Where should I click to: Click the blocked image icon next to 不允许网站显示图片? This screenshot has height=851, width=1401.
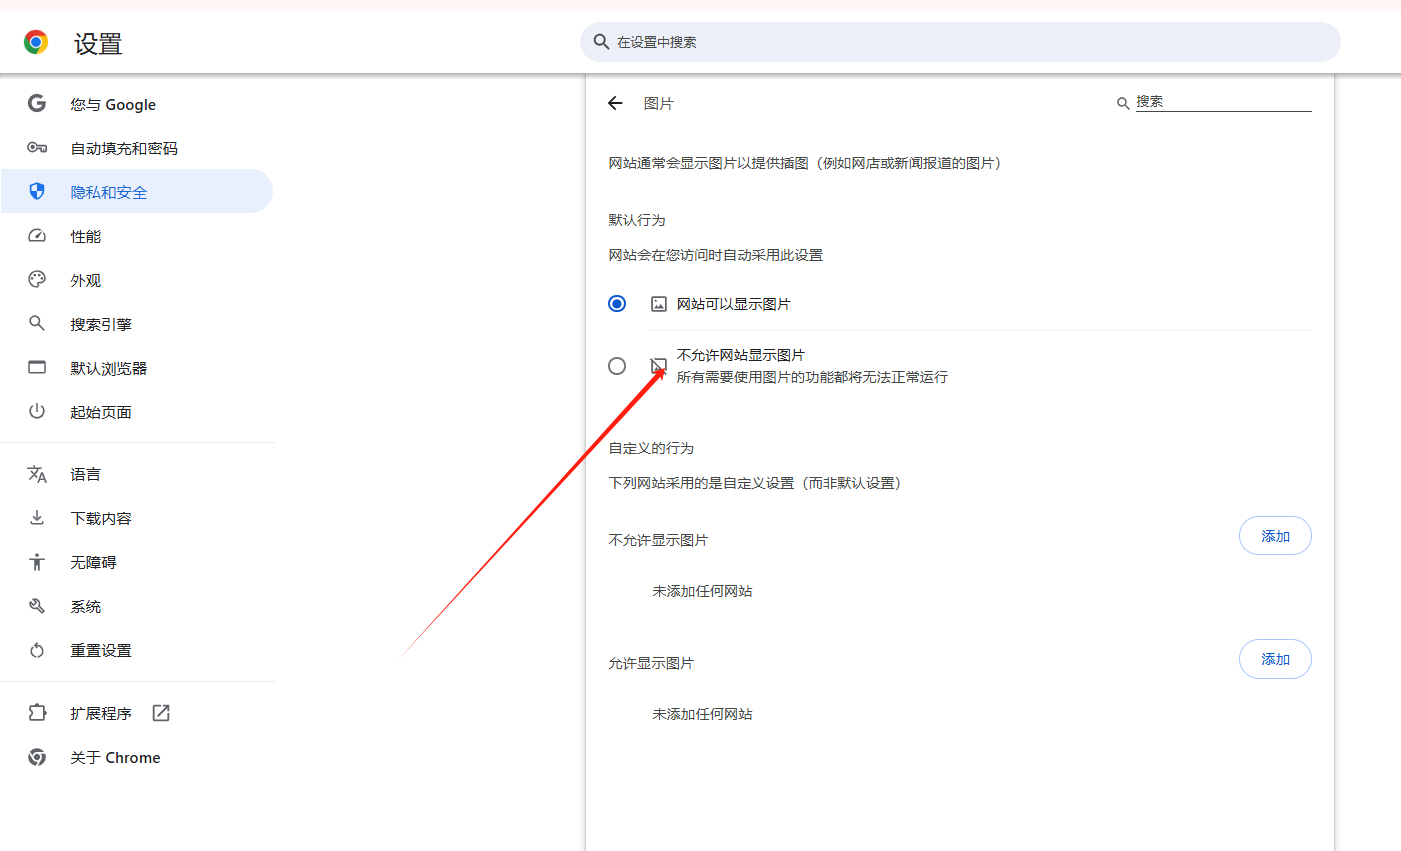click(659, 366)
